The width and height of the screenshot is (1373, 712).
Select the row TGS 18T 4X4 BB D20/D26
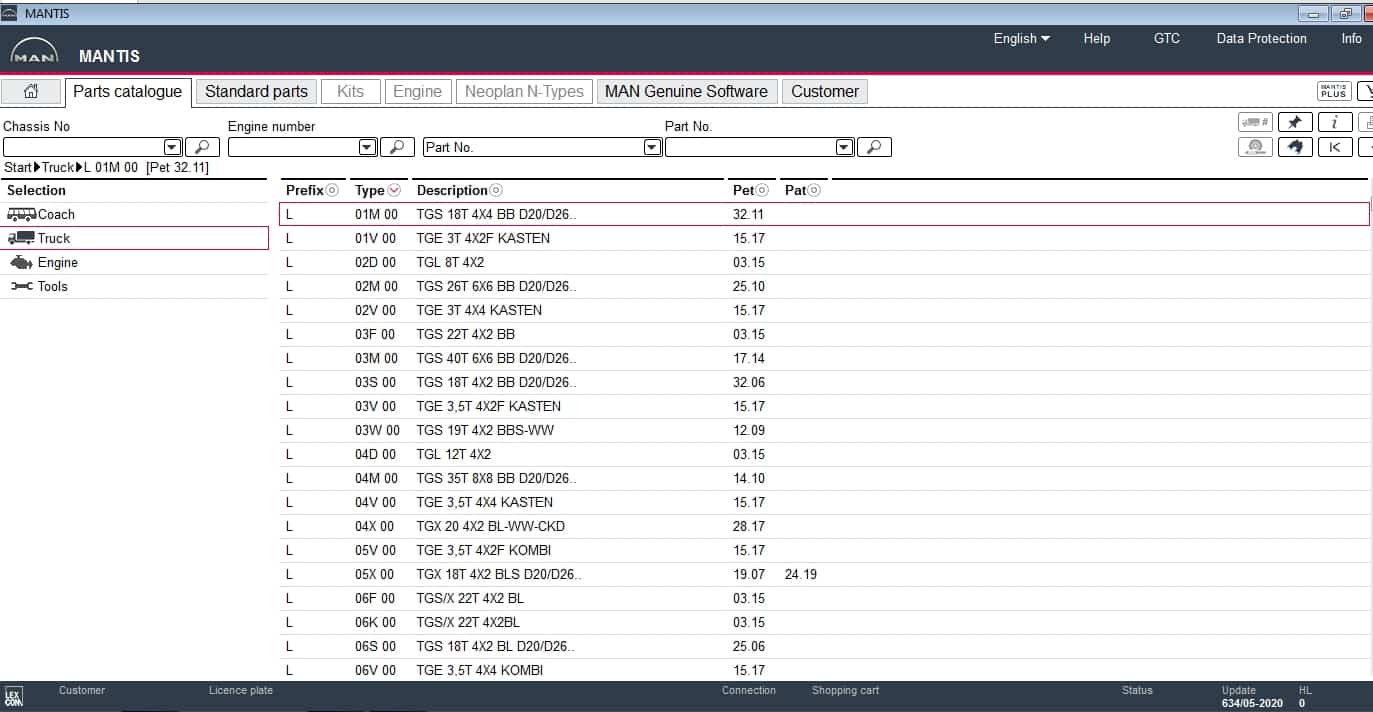click(x=824, y=214)
